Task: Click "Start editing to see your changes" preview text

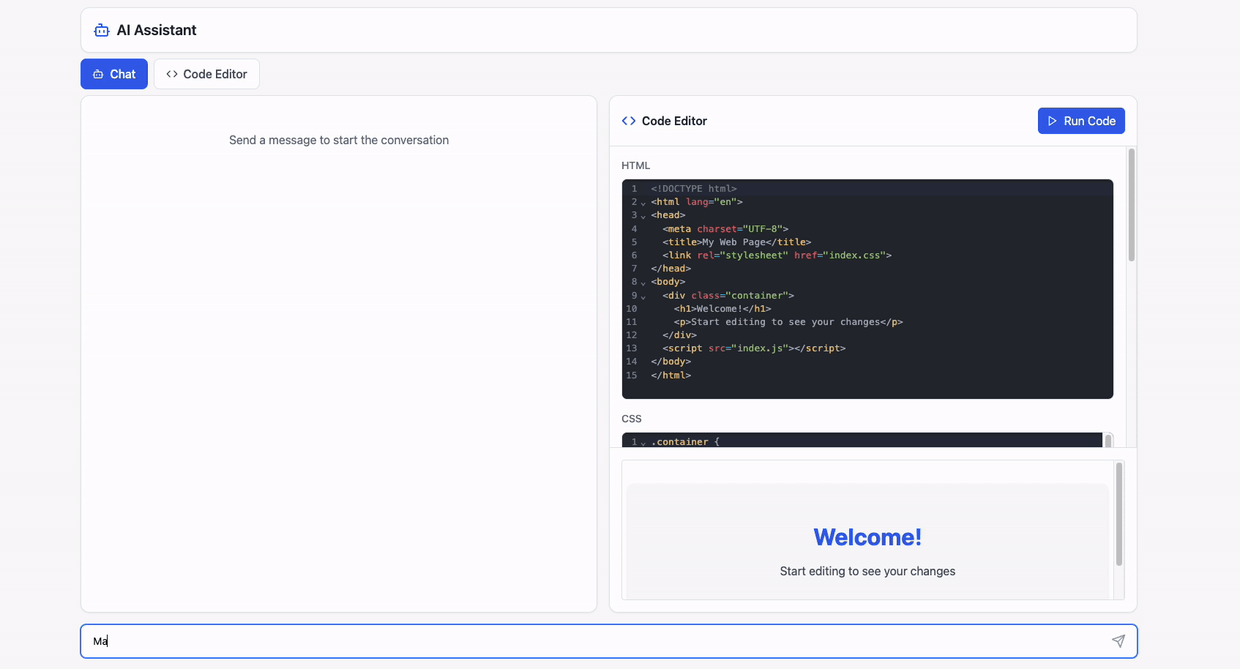Action: 867,571
